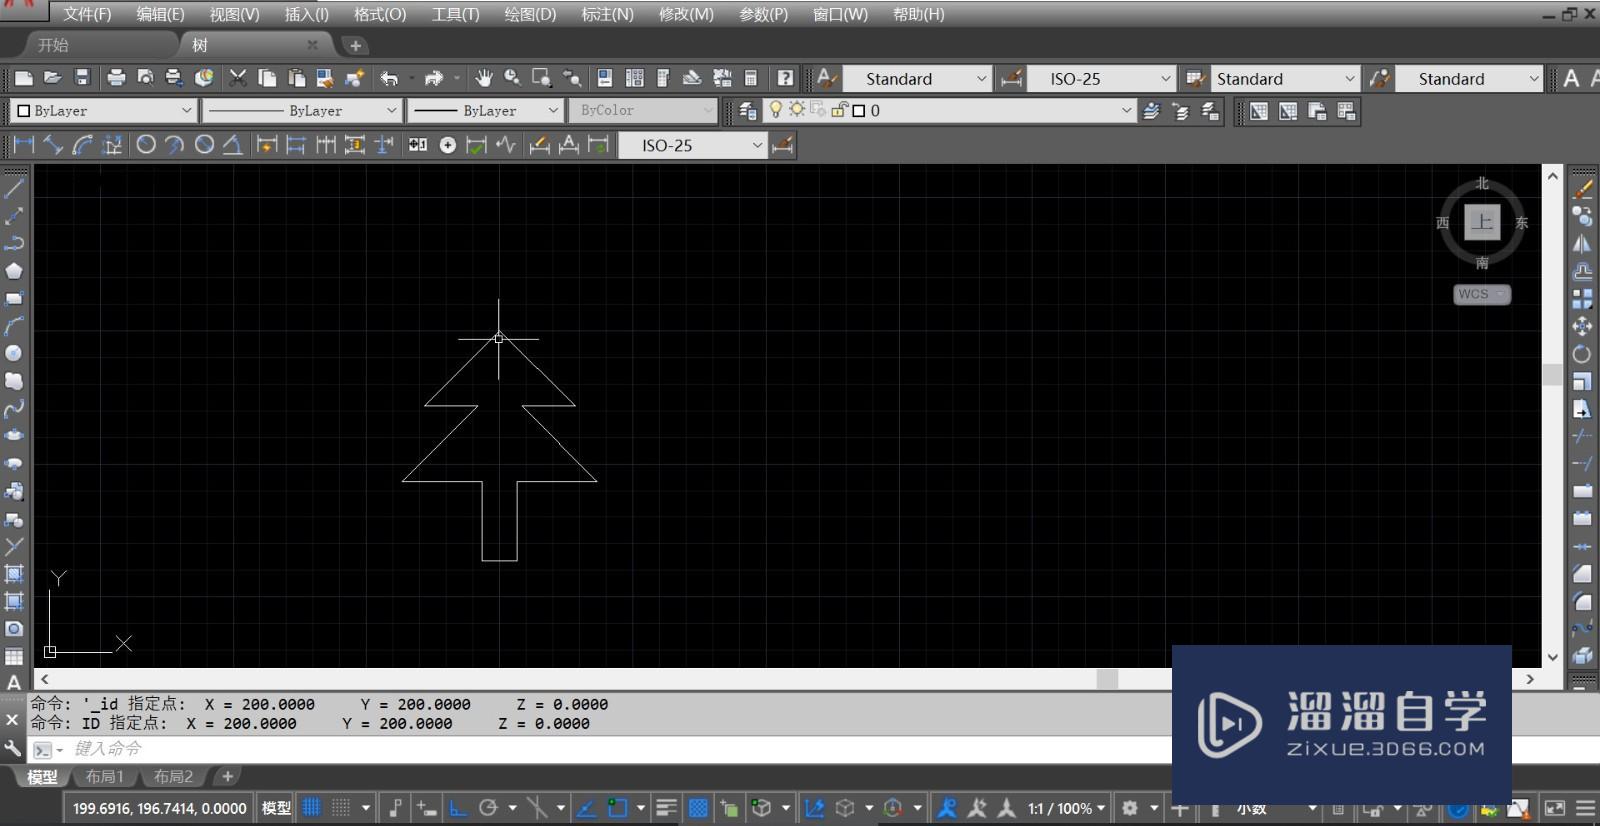This screenshot has height=826, width=1600.
Task: Click the Help question mark icon
Action: (786, 78)
